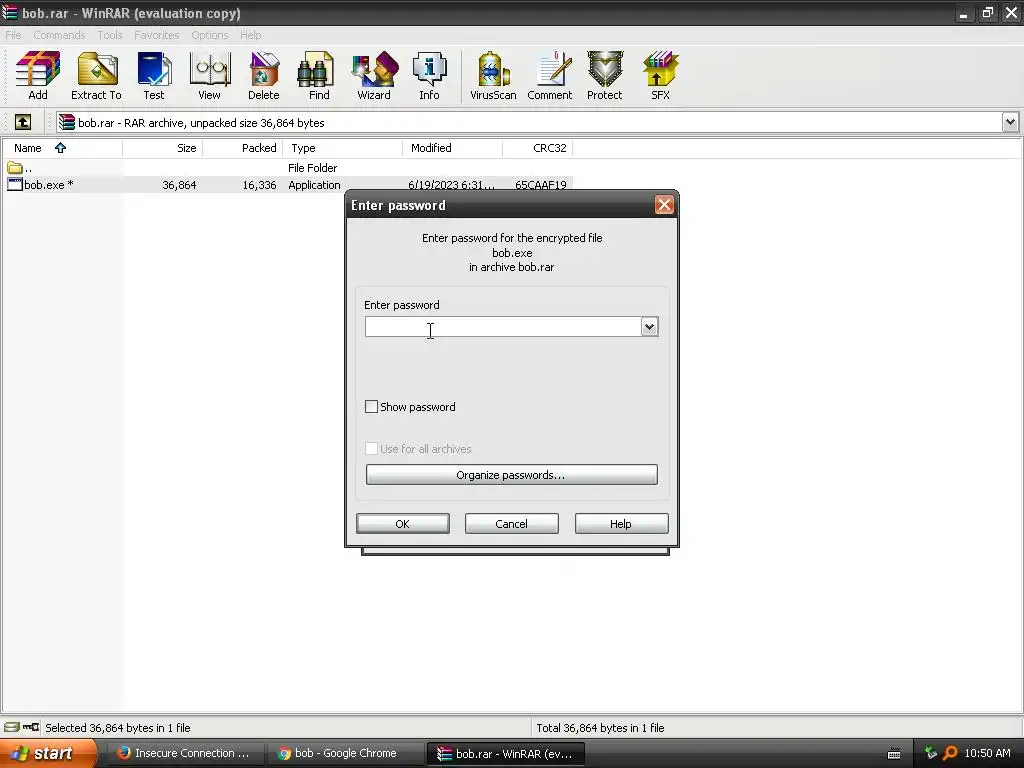Click the OK button
The width and height of the screenshot is (1024, 768).
click(x=402, y=524)
